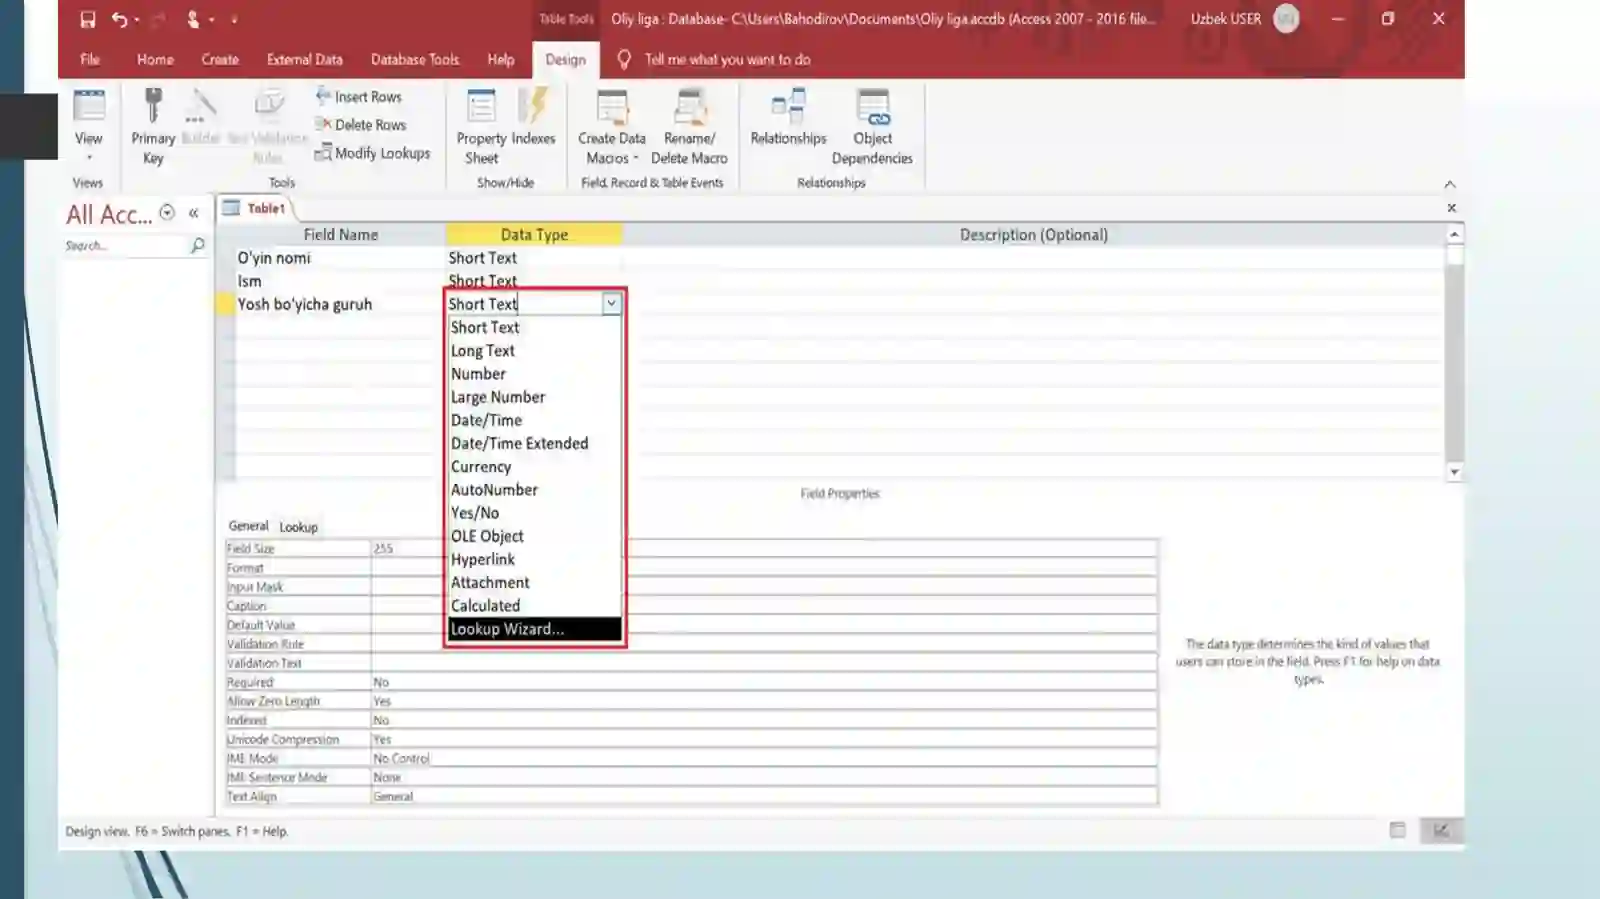Select the Table1 document tab
Viewport: 1600px width, 899px height.
[x=258, y=208]
